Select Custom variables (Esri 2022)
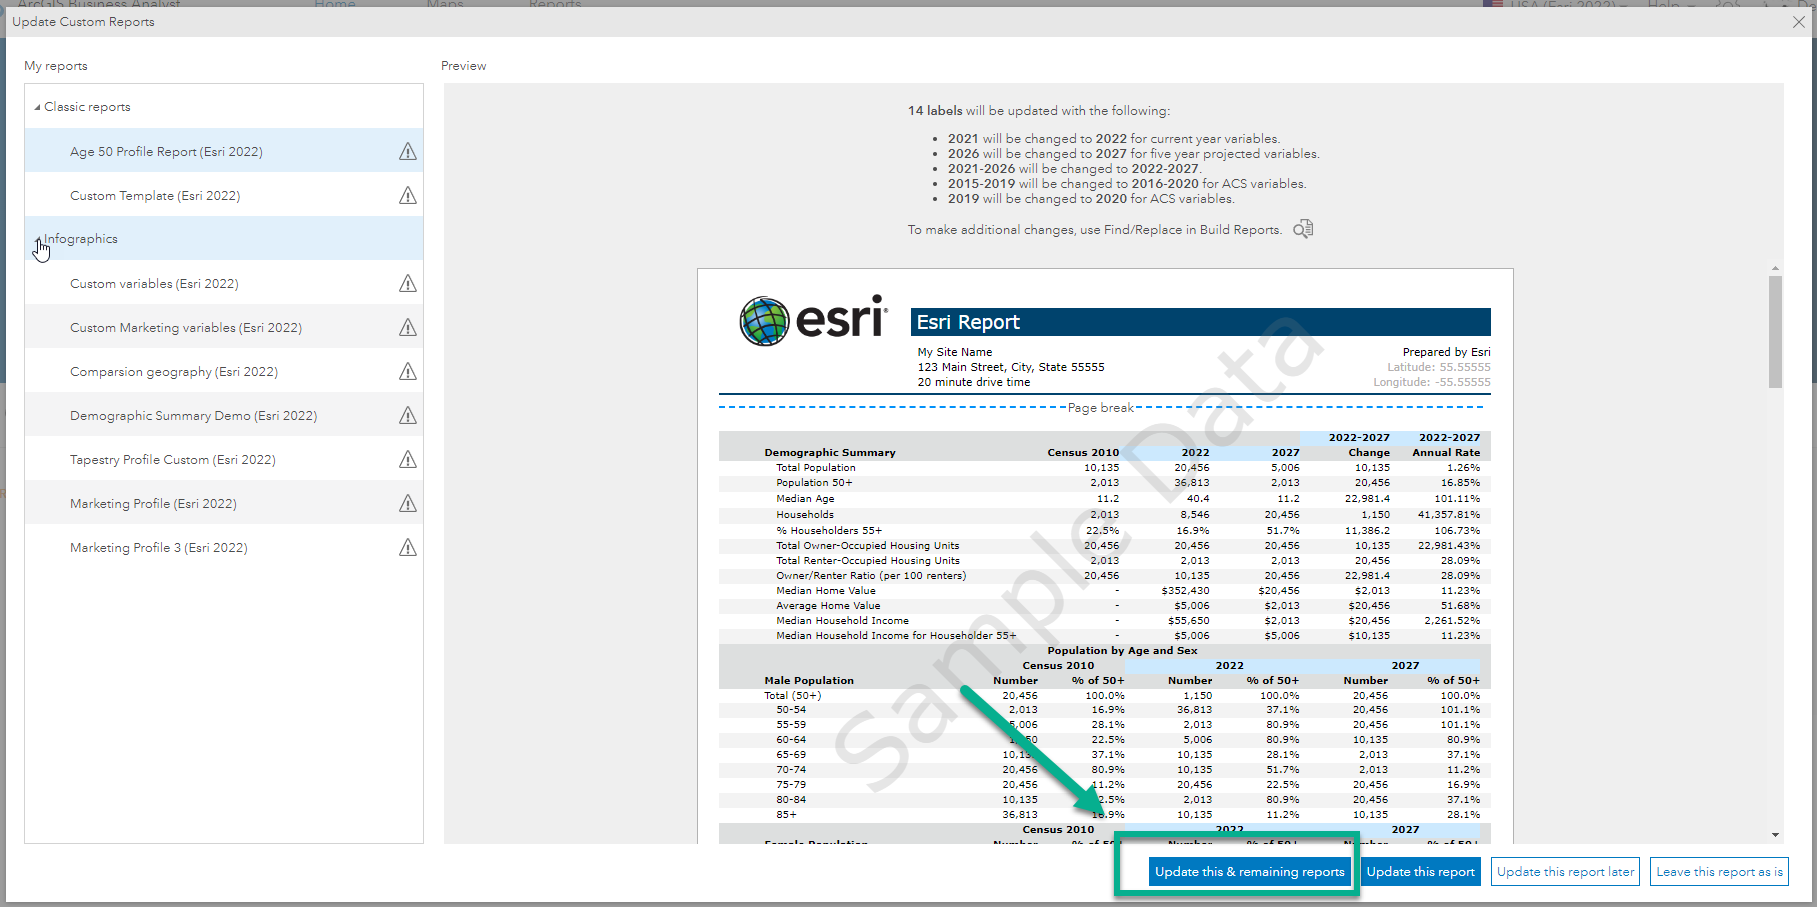The image size is (1817, 907). click(x=224, y=284)
